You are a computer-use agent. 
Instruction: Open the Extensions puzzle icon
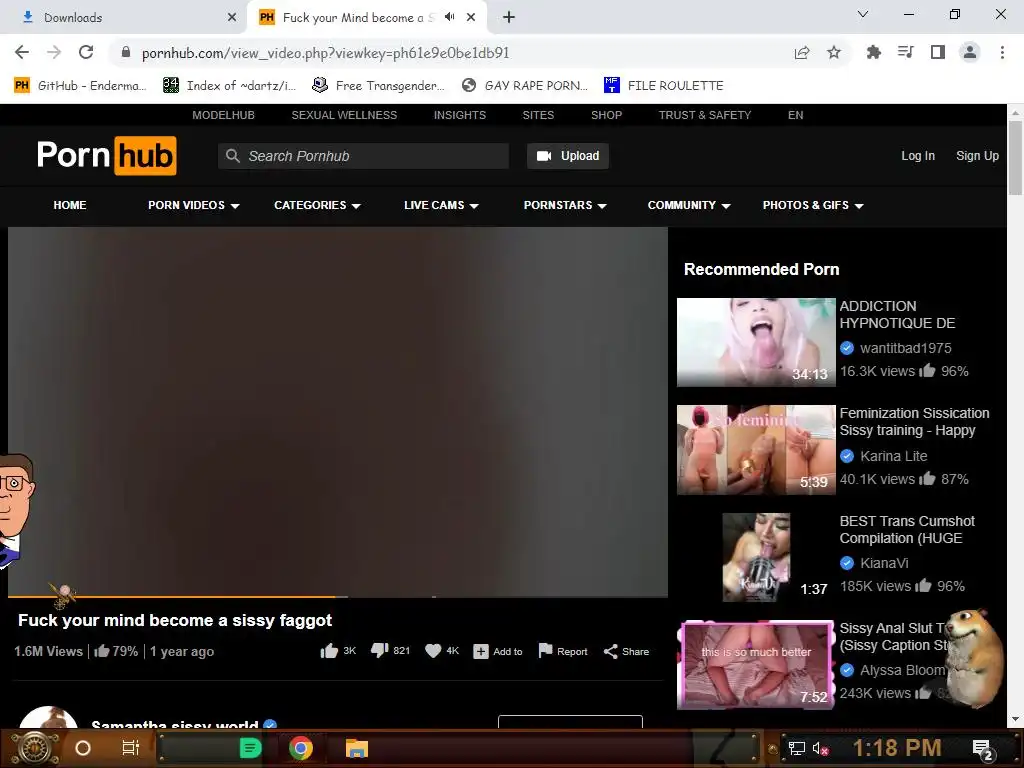pos(873,52)
